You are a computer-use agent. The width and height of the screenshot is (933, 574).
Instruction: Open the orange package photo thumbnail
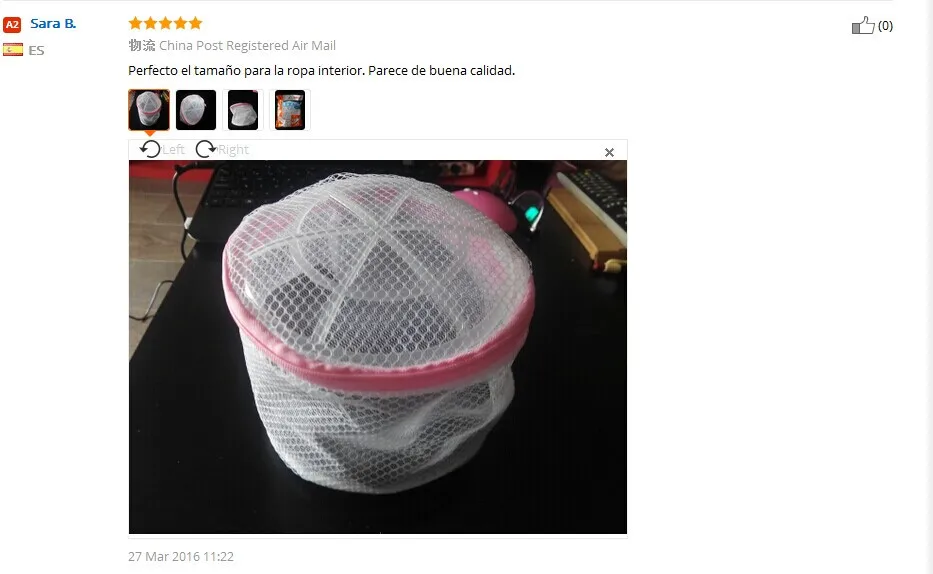pos(290,109)
